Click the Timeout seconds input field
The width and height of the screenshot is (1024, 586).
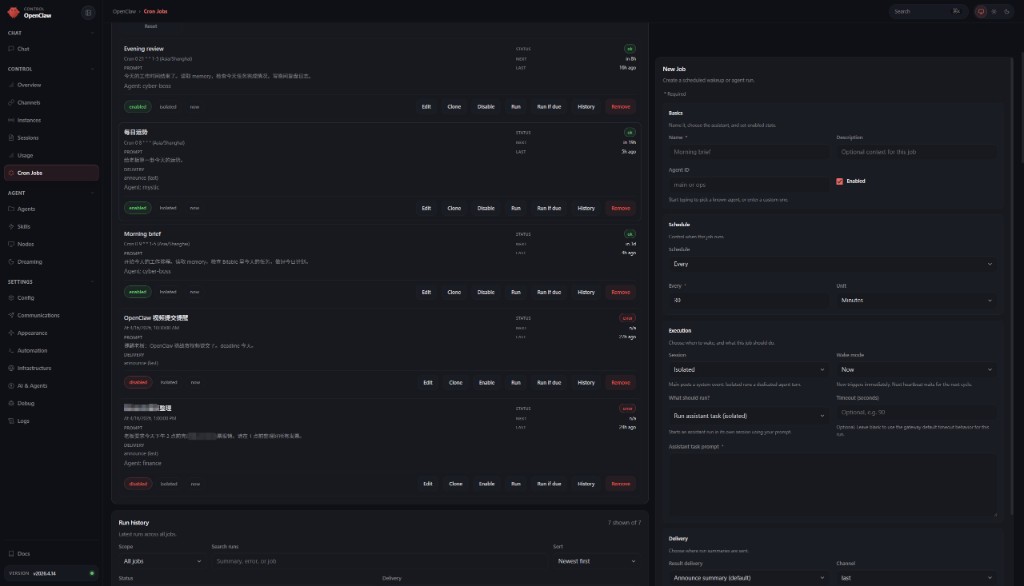click(x=916, y=413)
